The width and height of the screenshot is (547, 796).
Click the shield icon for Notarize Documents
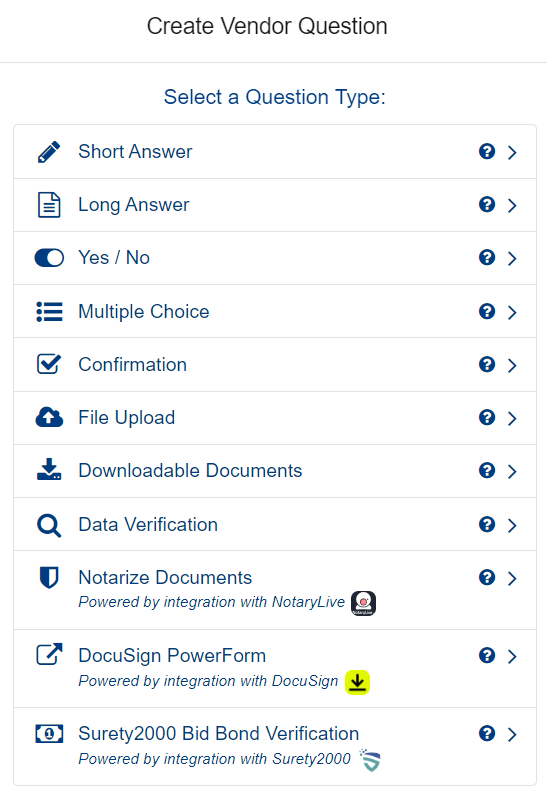(x=49, y=578)
